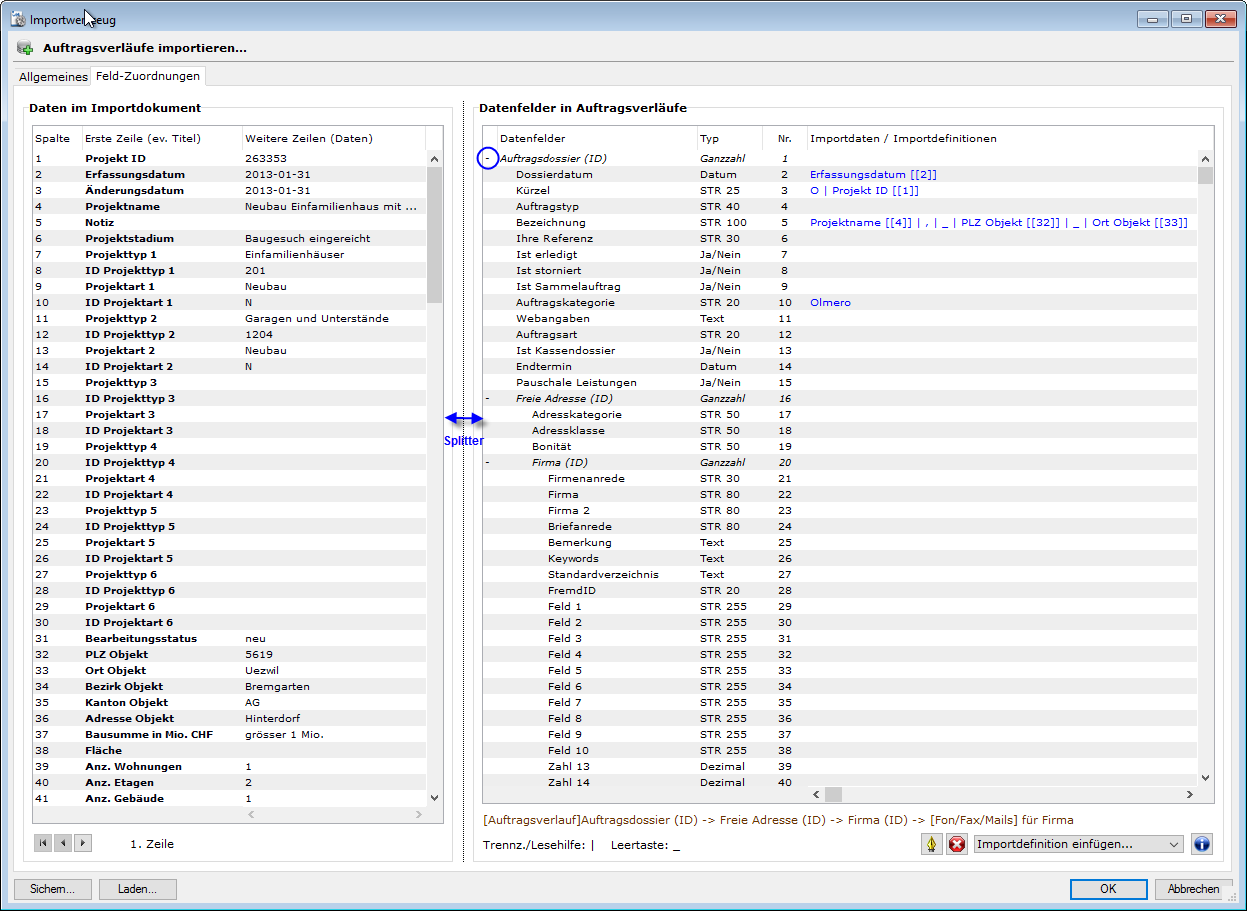
Task: Switch to the Allgemeines tab
Action: [54, 77]
